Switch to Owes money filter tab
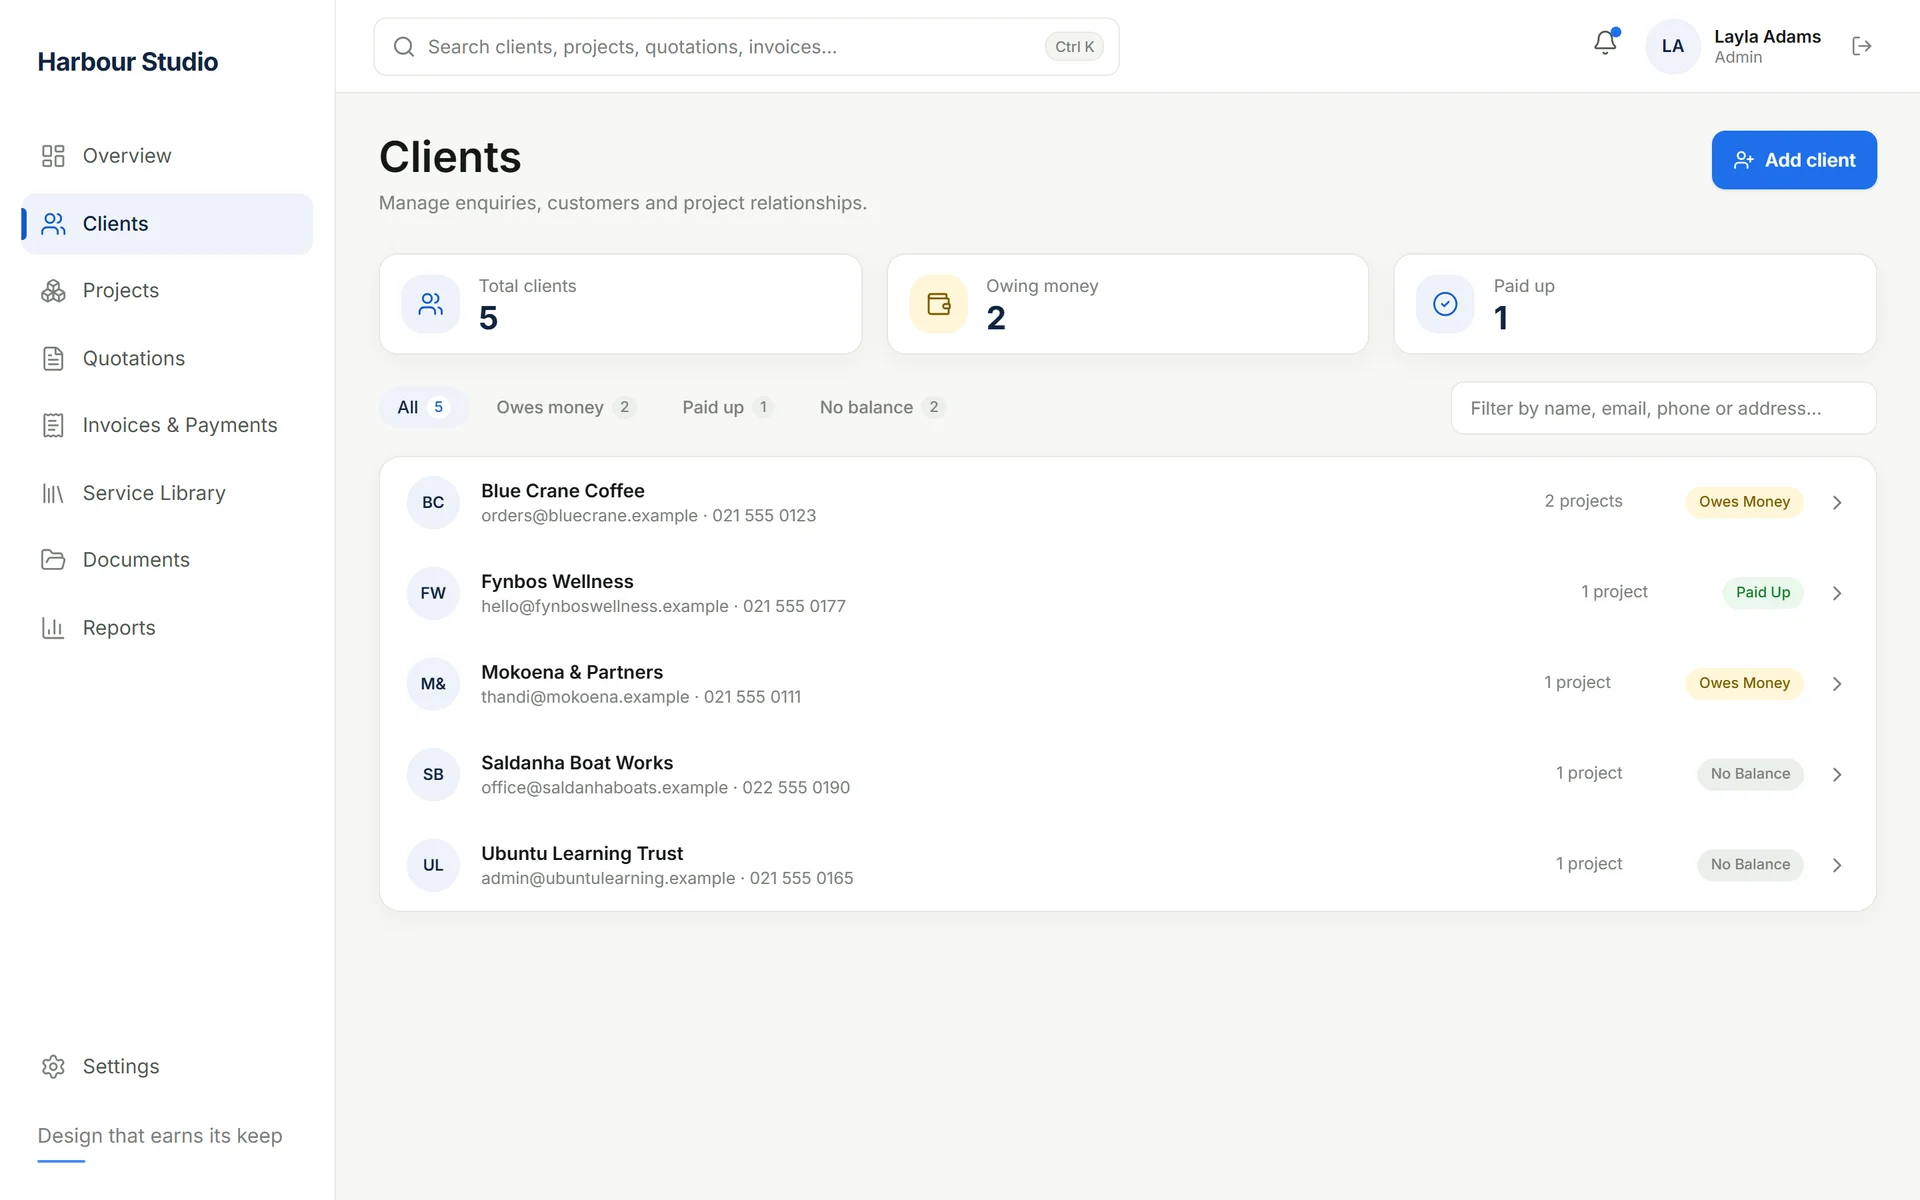This screenshot has width=1920, height=1200. click(565, 407)
